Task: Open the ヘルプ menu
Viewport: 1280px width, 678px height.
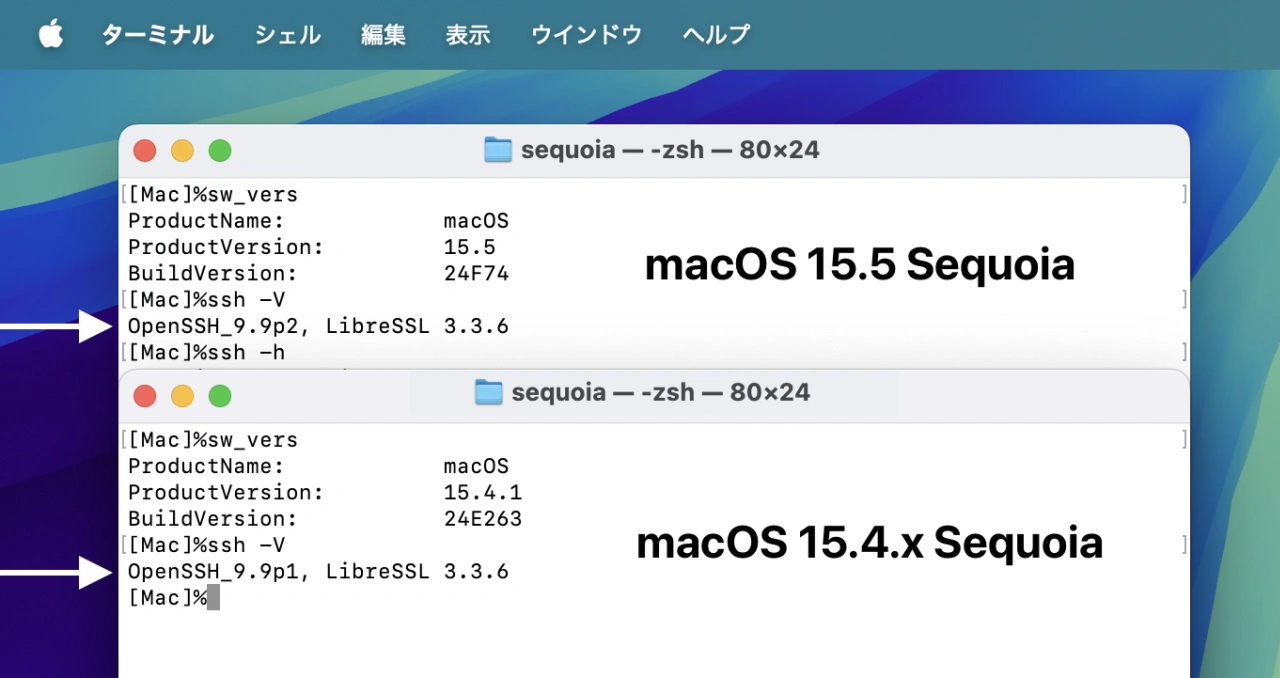Action: tap(716, 35)
